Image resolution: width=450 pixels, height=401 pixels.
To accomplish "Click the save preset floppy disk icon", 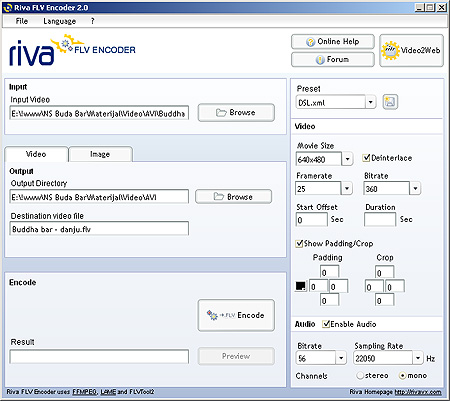I will pyautogui.click(x=390, y=102).
